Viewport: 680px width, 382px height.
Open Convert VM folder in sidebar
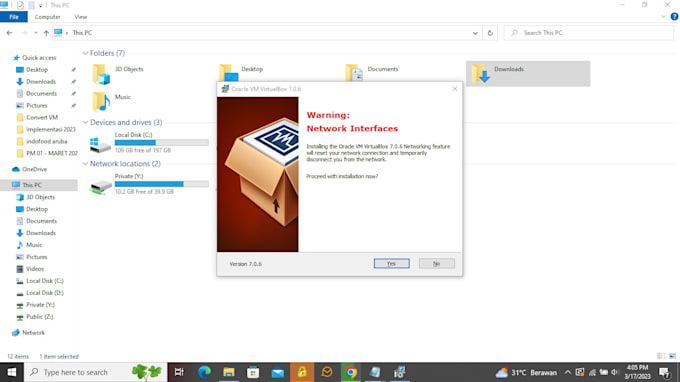pyautogui.click(x=42, y=118)
